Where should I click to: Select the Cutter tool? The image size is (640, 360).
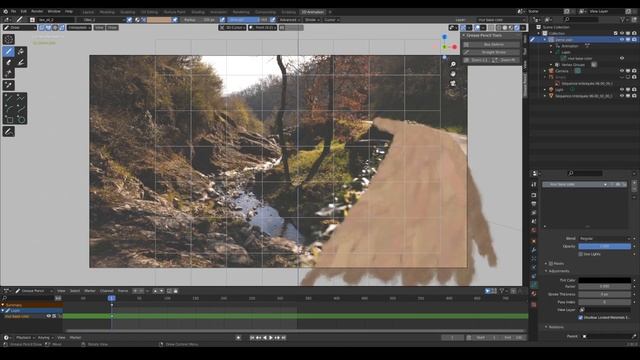click(x=9, y=73)
